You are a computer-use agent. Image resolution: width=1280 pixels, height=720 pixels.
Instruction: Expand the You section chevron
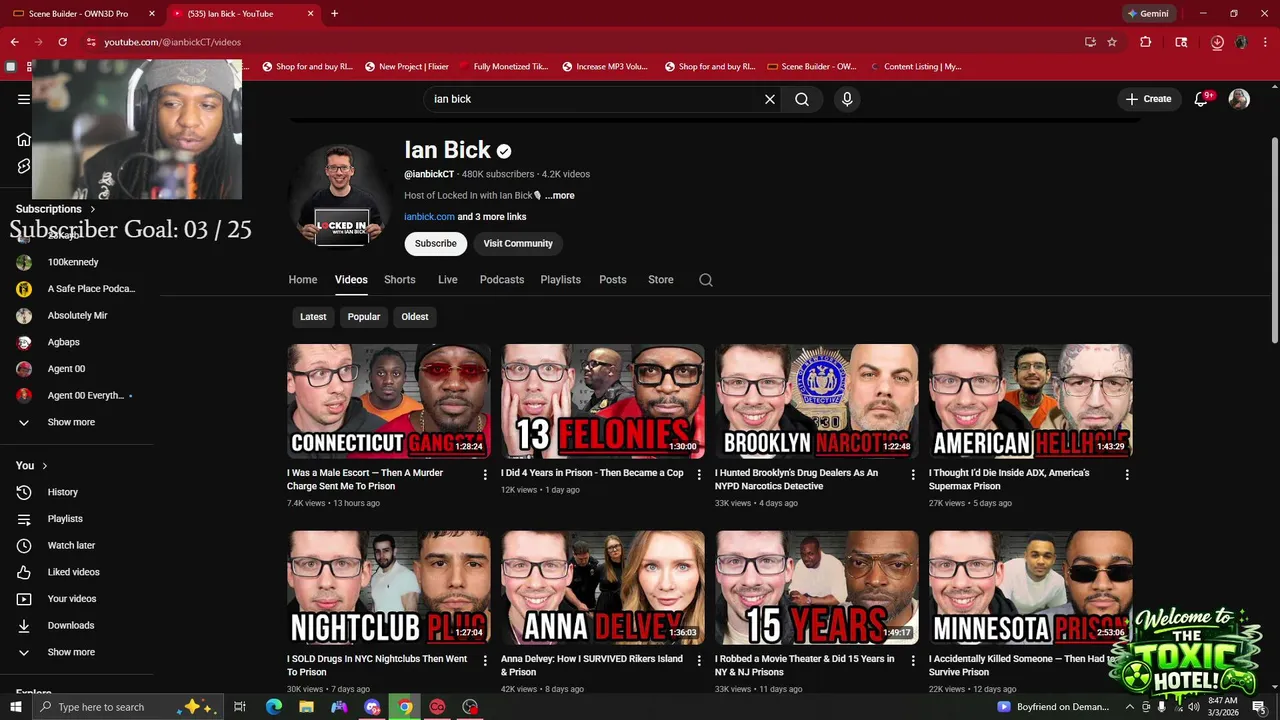click(45, 466)
